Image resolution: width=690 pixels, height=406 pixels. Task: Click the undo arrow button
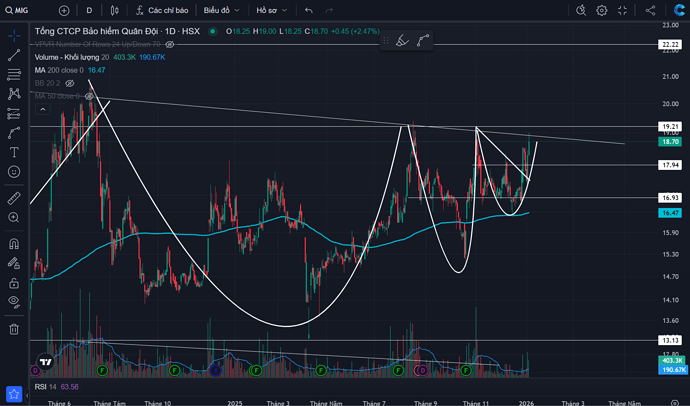[x=309, y=10]
